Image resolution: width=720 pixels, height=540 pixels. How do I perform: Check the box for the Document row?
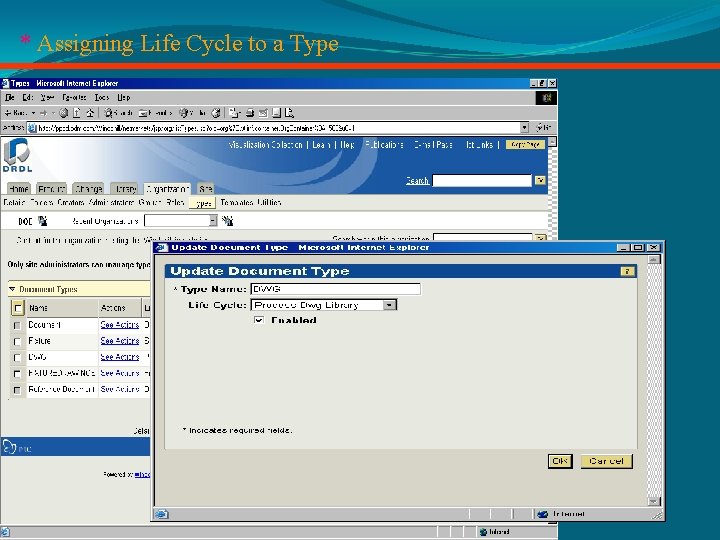click(x=17, y=326)
